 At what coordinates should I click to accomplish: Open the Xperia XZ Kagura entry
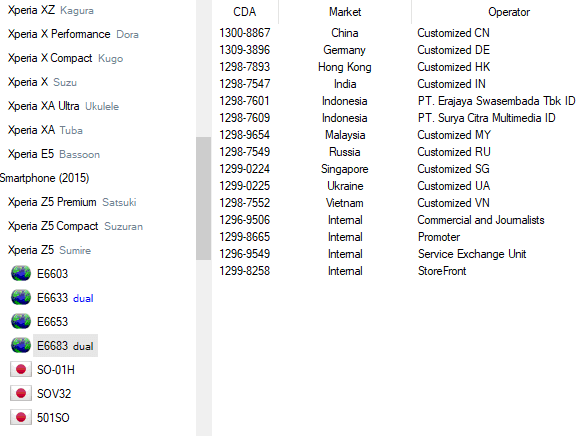click(51, 10)
